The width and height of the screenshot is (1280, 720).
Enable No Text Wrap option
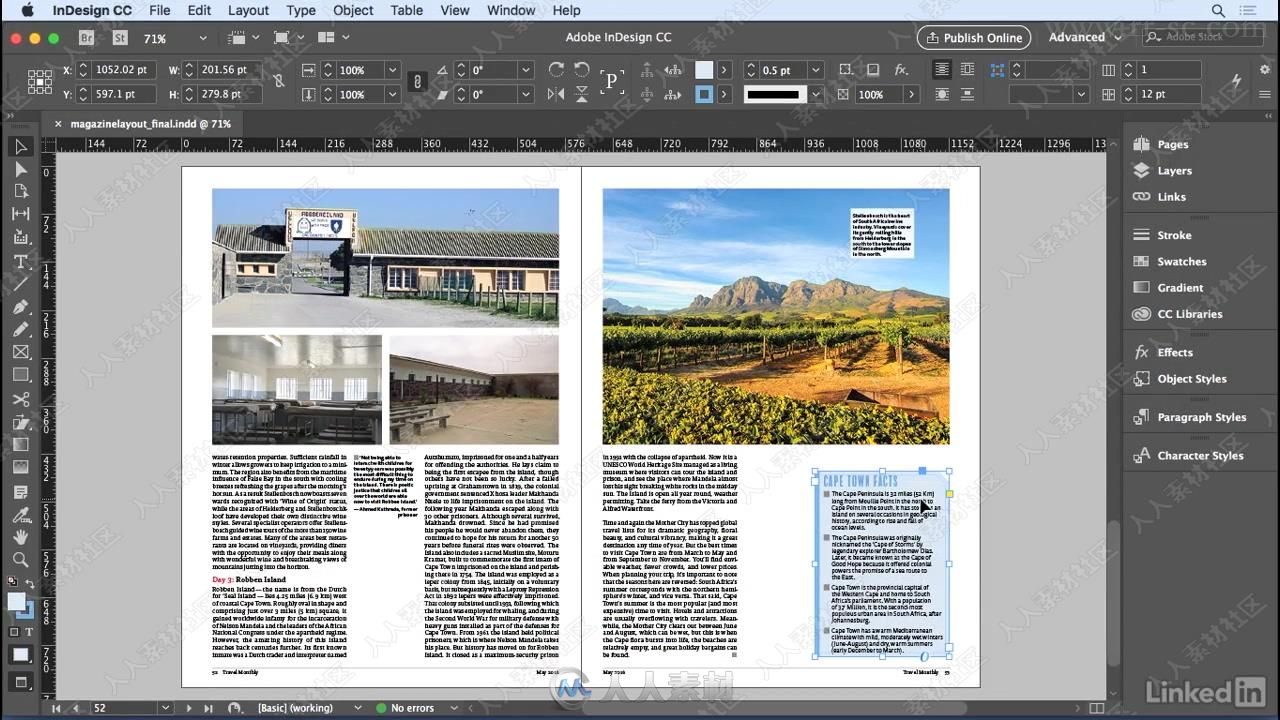(x=942, y=70)
